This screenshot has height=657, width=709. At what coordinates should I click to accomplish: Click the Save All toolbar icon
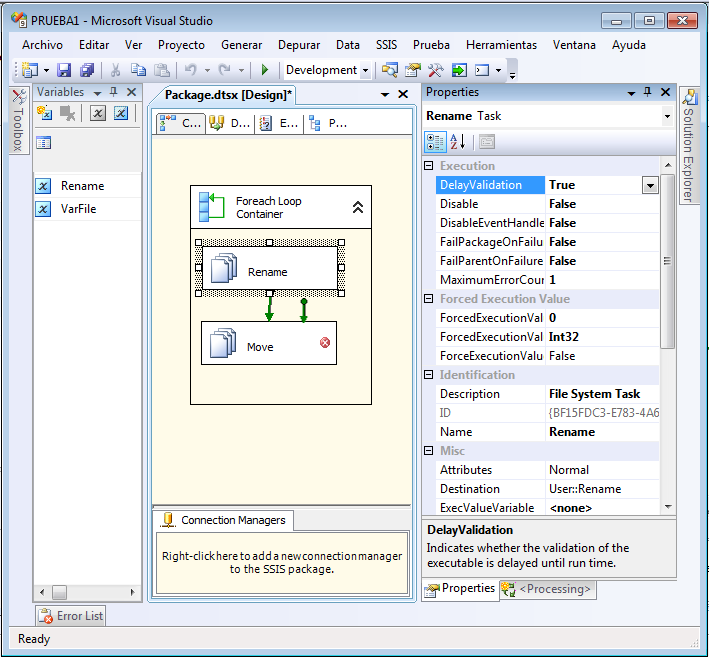tap(87, 70)
